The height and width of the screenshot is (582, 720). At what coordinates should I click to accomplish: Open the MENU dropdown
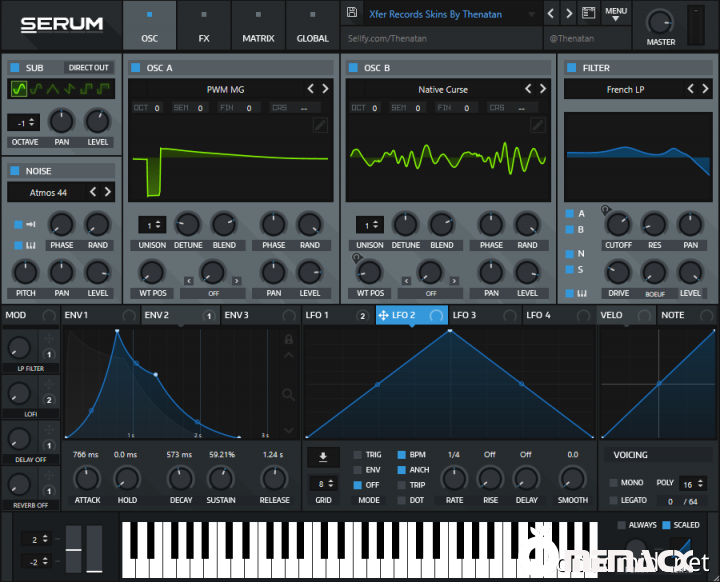[x=616, y=14]
